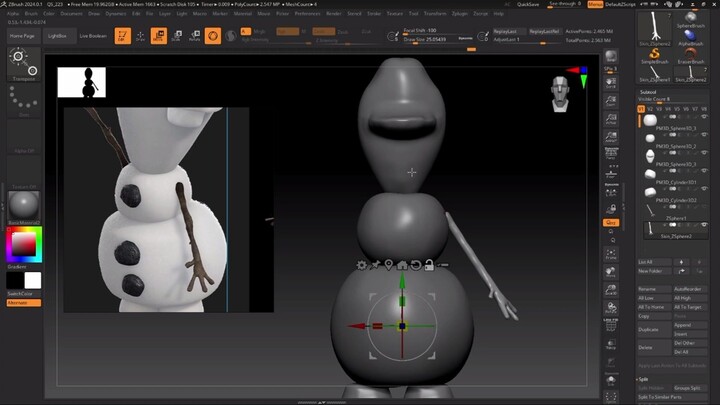Screen dimensions: 720x405
Task: Open the Brush menu
Action: [31, 14]
